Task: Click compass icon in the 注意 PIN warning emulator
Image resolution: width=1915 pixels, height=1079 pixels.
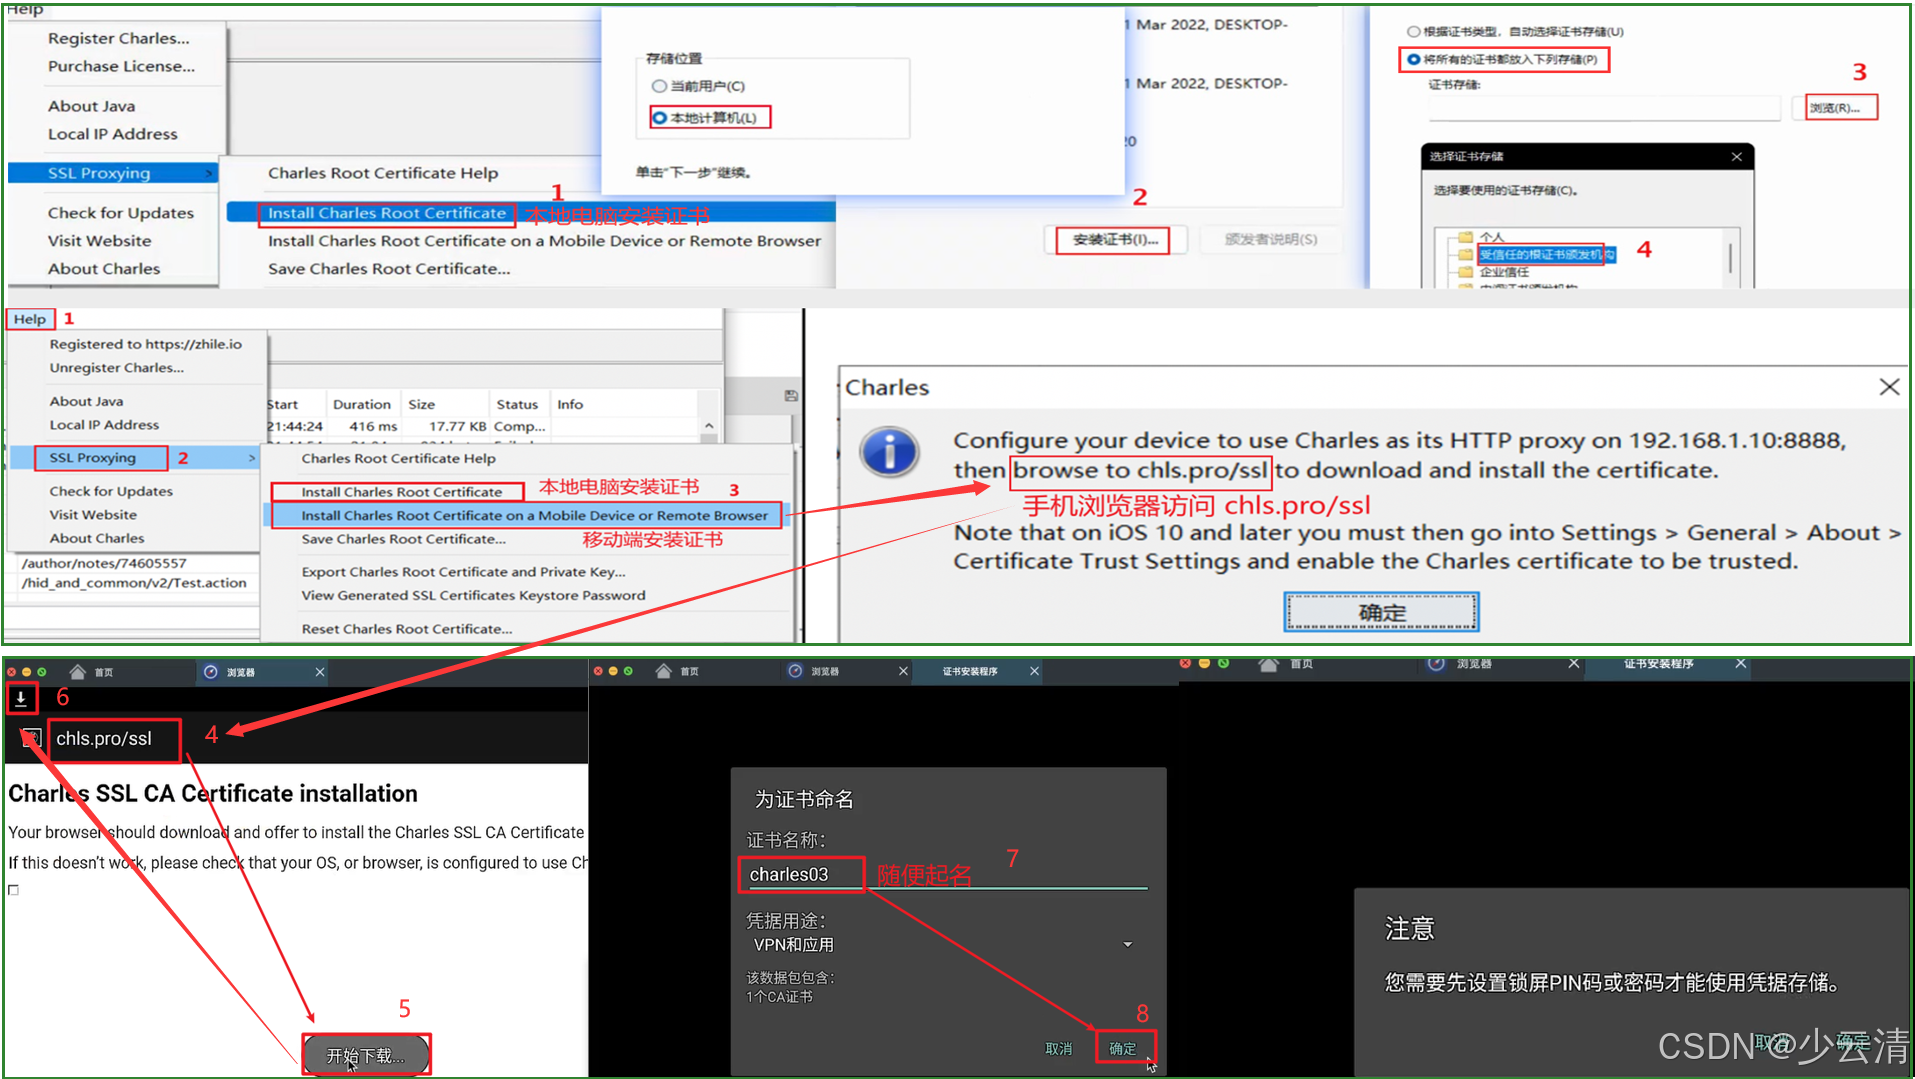Action: [1437, 664]
